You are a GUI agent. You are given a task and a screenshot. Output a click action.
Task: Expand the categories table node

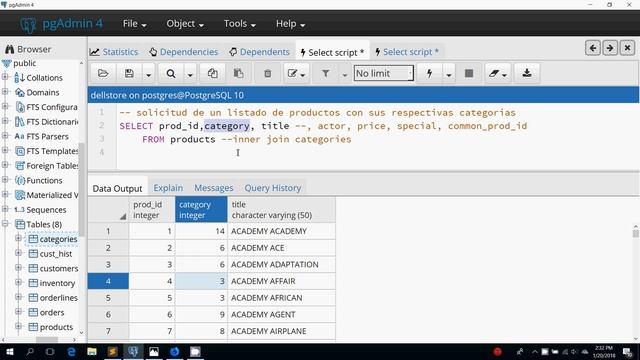tap(18, 239)
